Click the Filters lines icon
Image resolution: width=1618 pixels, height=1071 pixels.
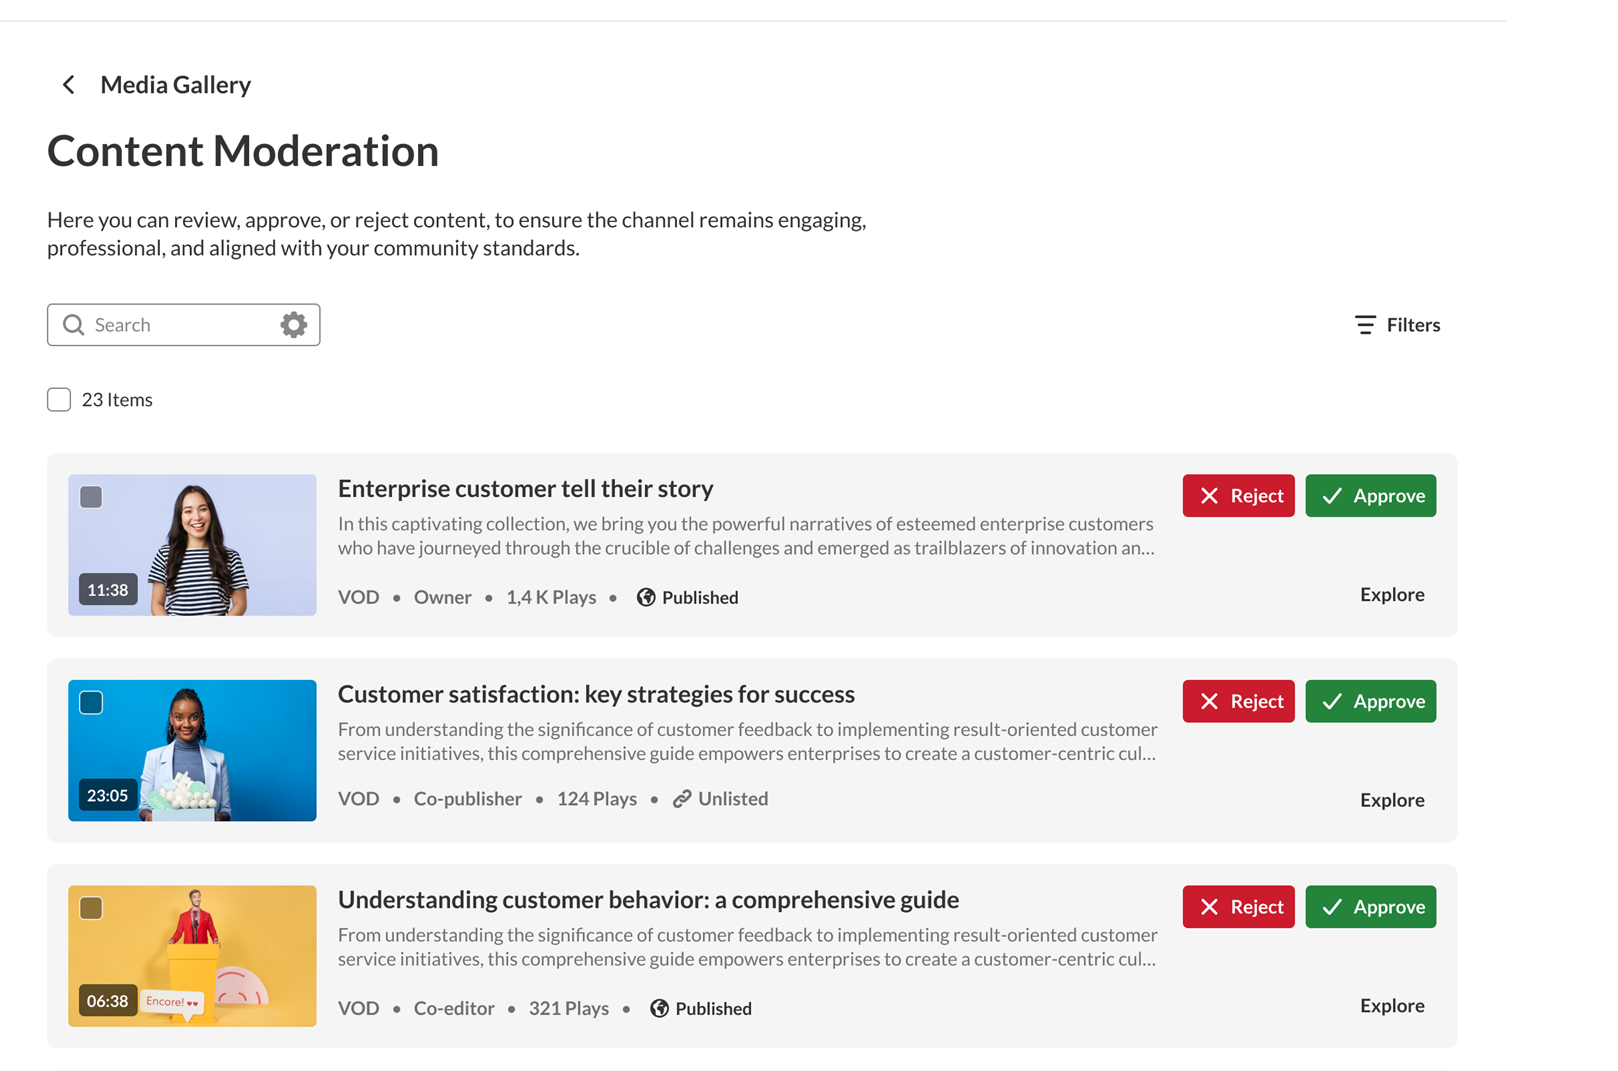(1365, 325)
